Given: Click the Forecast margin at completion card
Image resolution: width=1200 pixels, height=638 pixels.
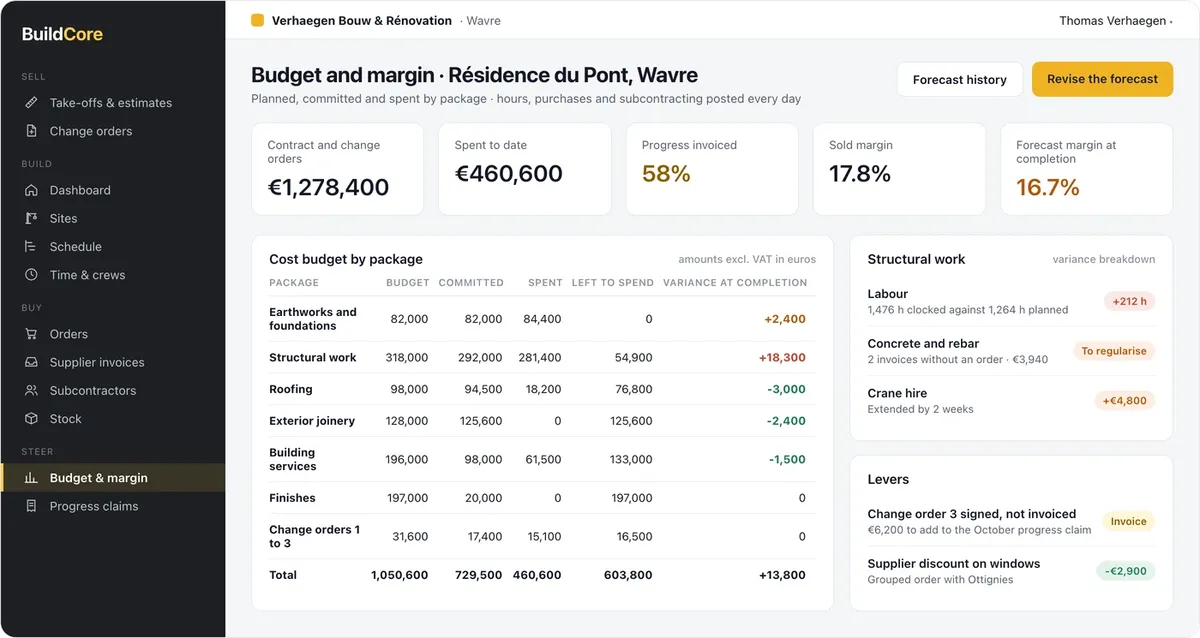Looking at the screenshot, I should point(1087,169).
